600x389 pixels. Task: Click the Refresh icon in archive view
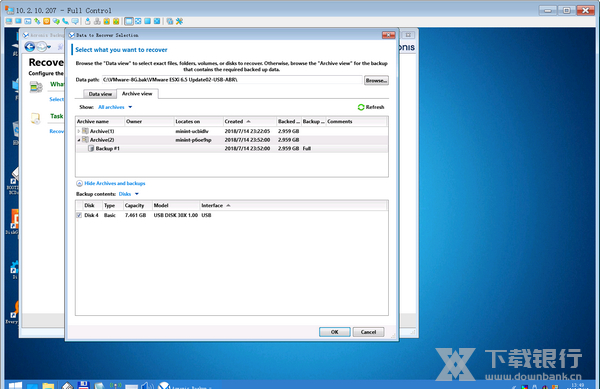tap(360, 107)
